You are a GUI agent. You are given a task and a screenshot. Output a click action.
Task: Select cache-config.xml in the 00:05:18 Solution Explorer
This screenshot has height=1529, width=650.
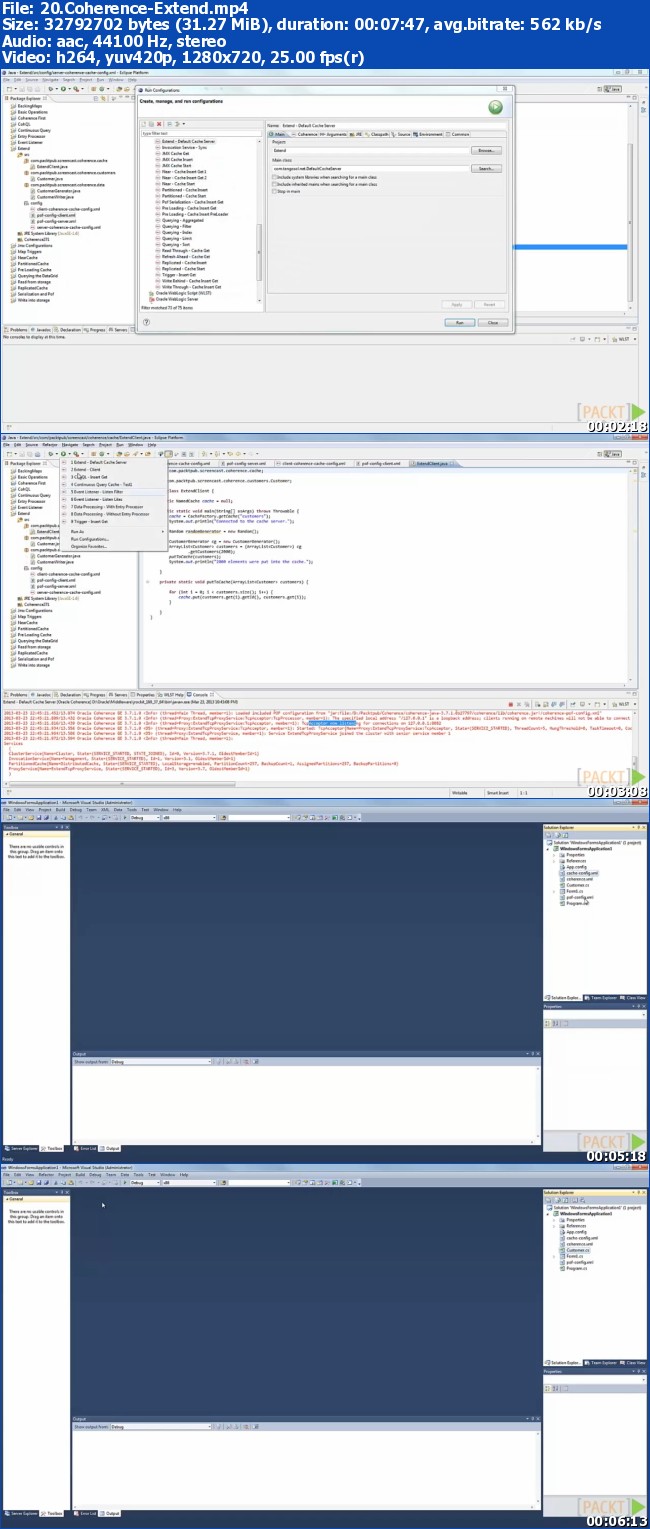tap(580, 873)
